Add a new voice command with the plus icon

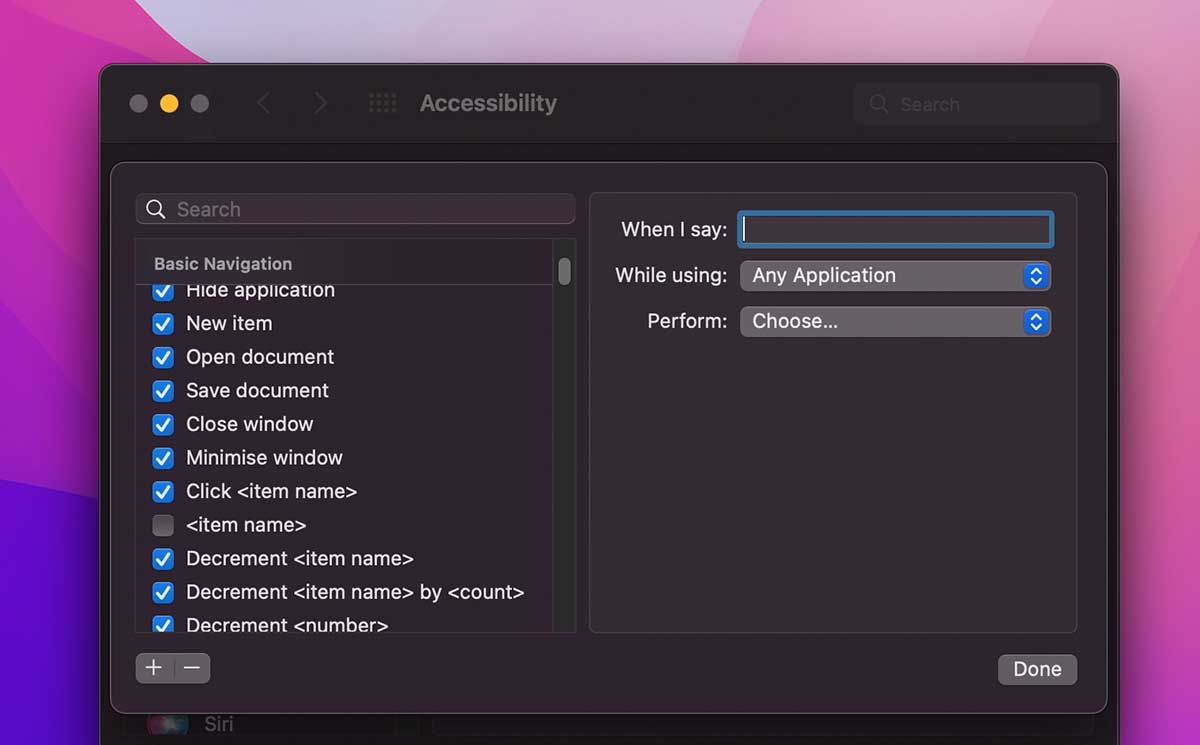tap(153, 667)
